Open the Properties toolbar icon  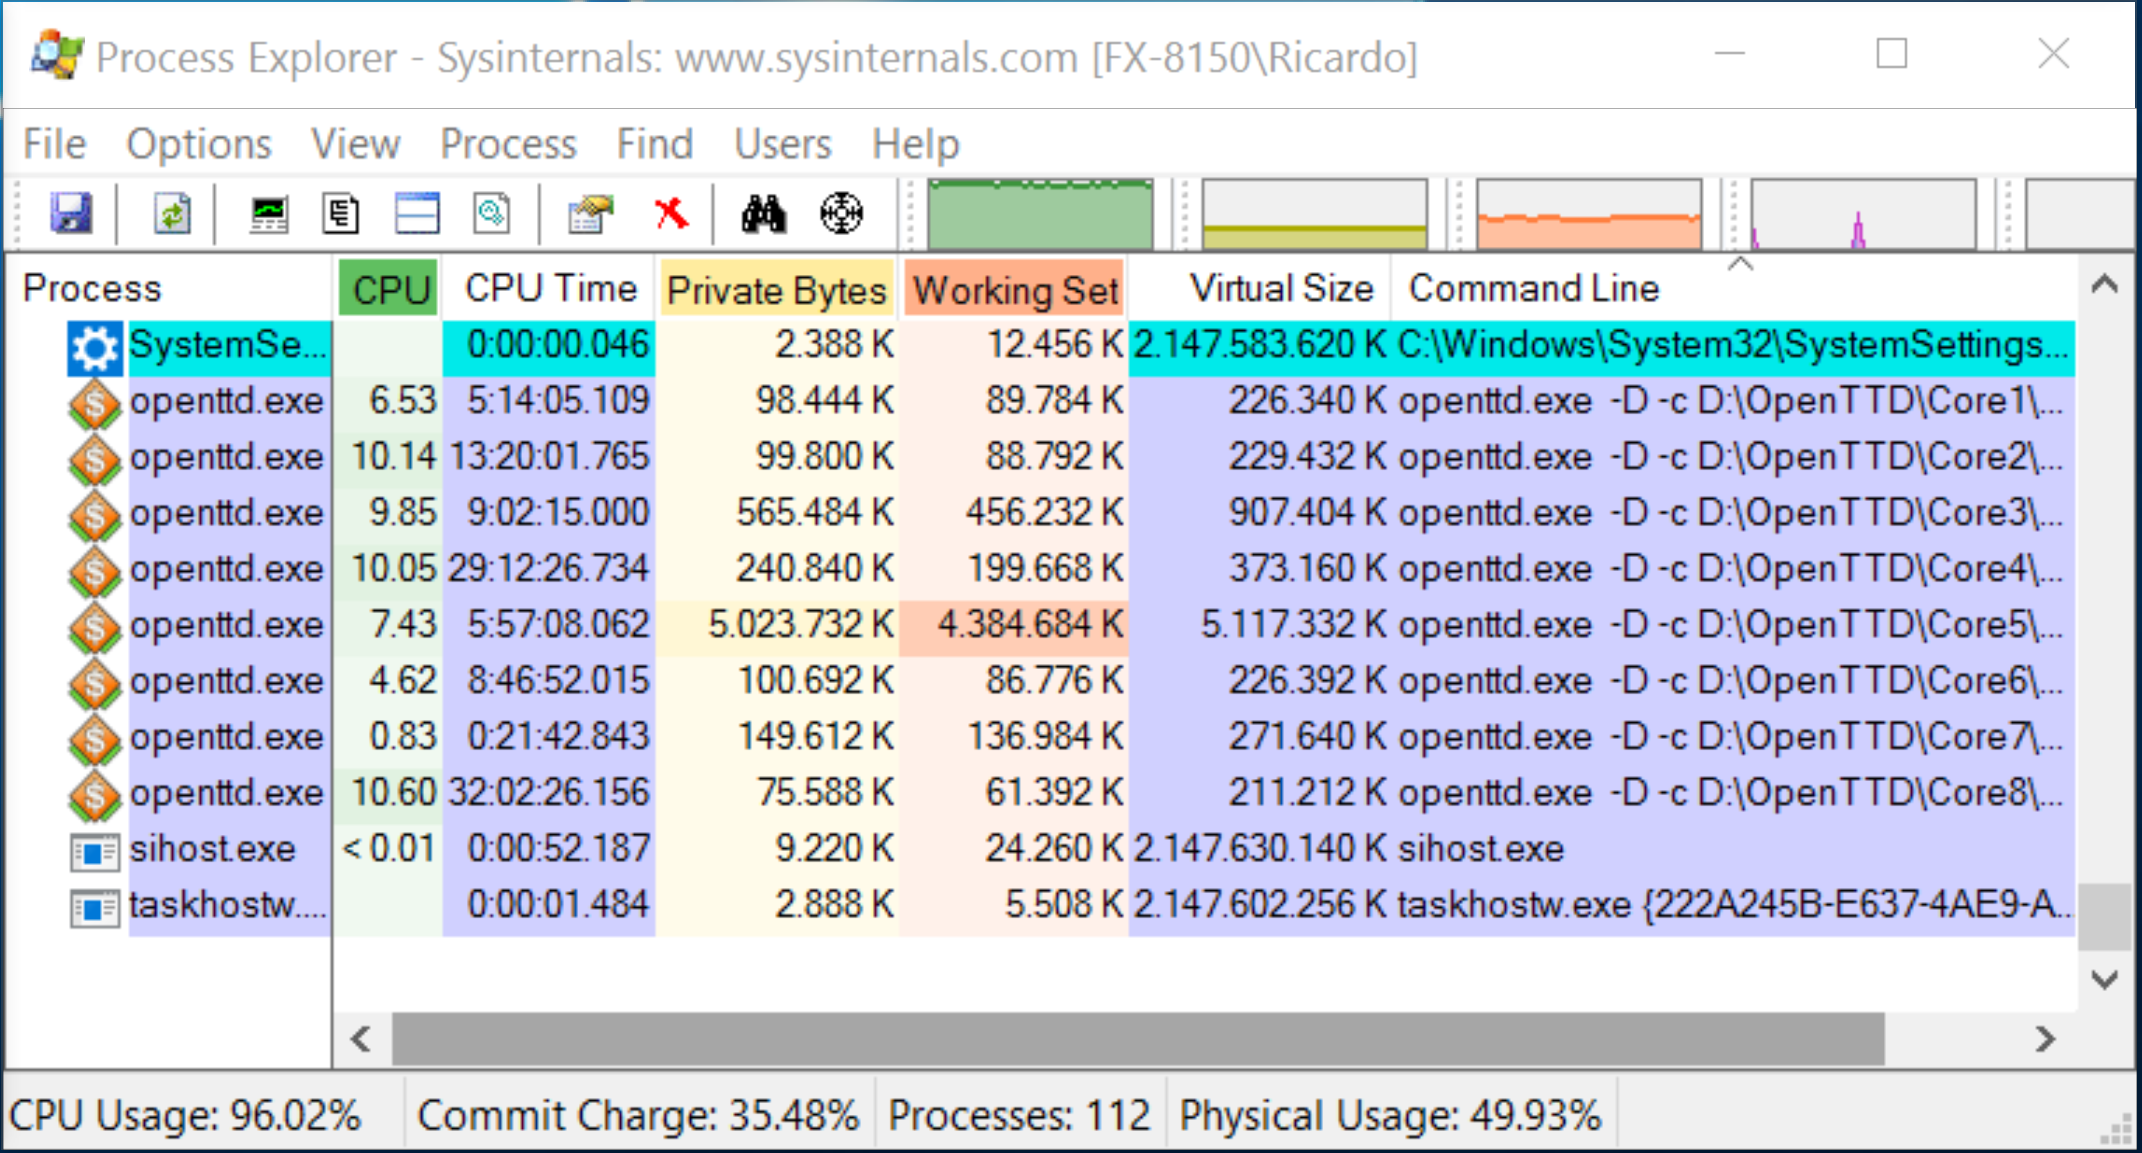coord(590,213)
